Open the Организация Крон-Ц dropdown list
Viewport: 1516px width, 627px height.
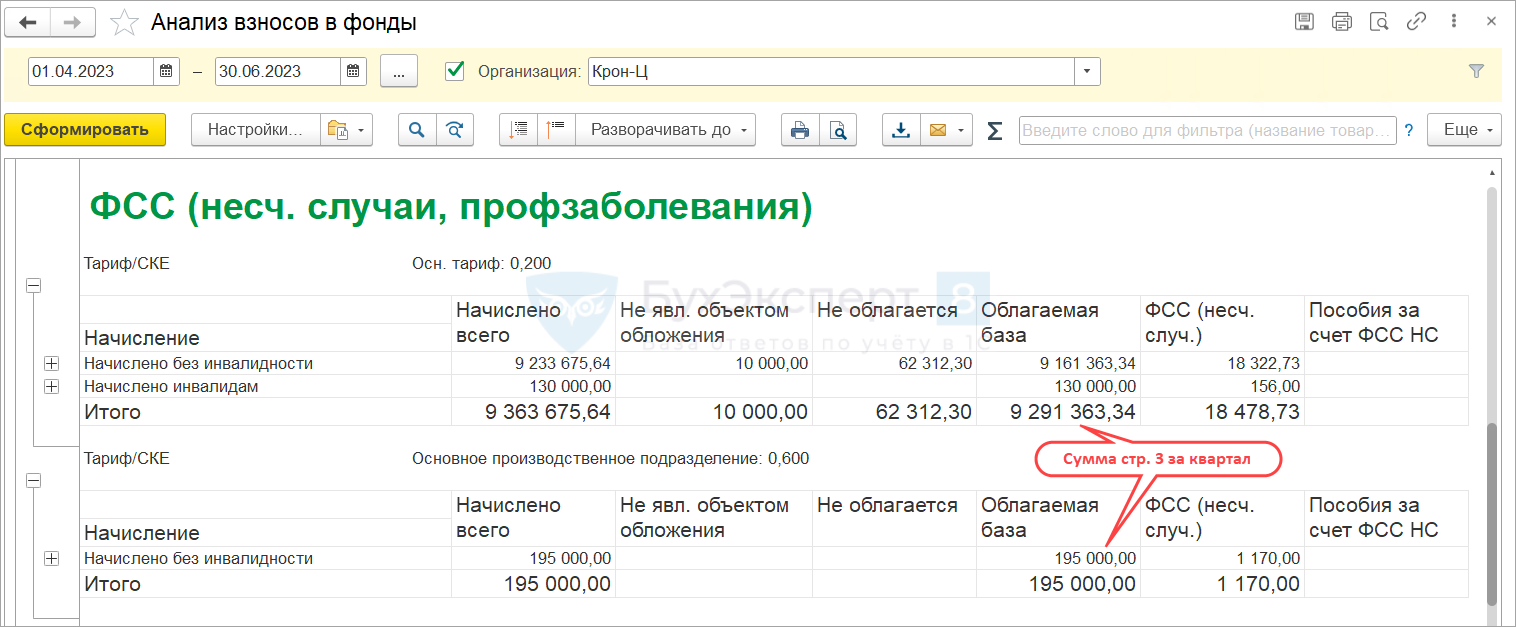[x=1087, y=71]
